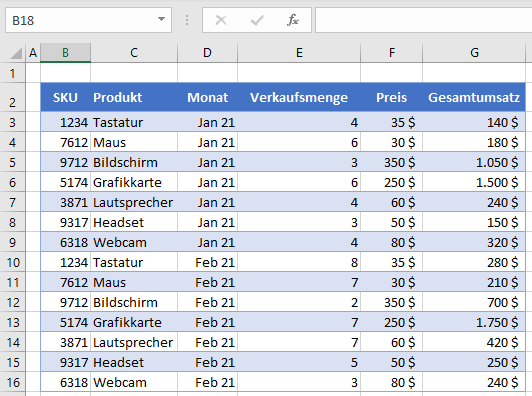Click the Verkaufsmenge header cell
Image resolution: width=532 pixels, height=396 pixels.
pyautogui.click(x=299, y=97)
